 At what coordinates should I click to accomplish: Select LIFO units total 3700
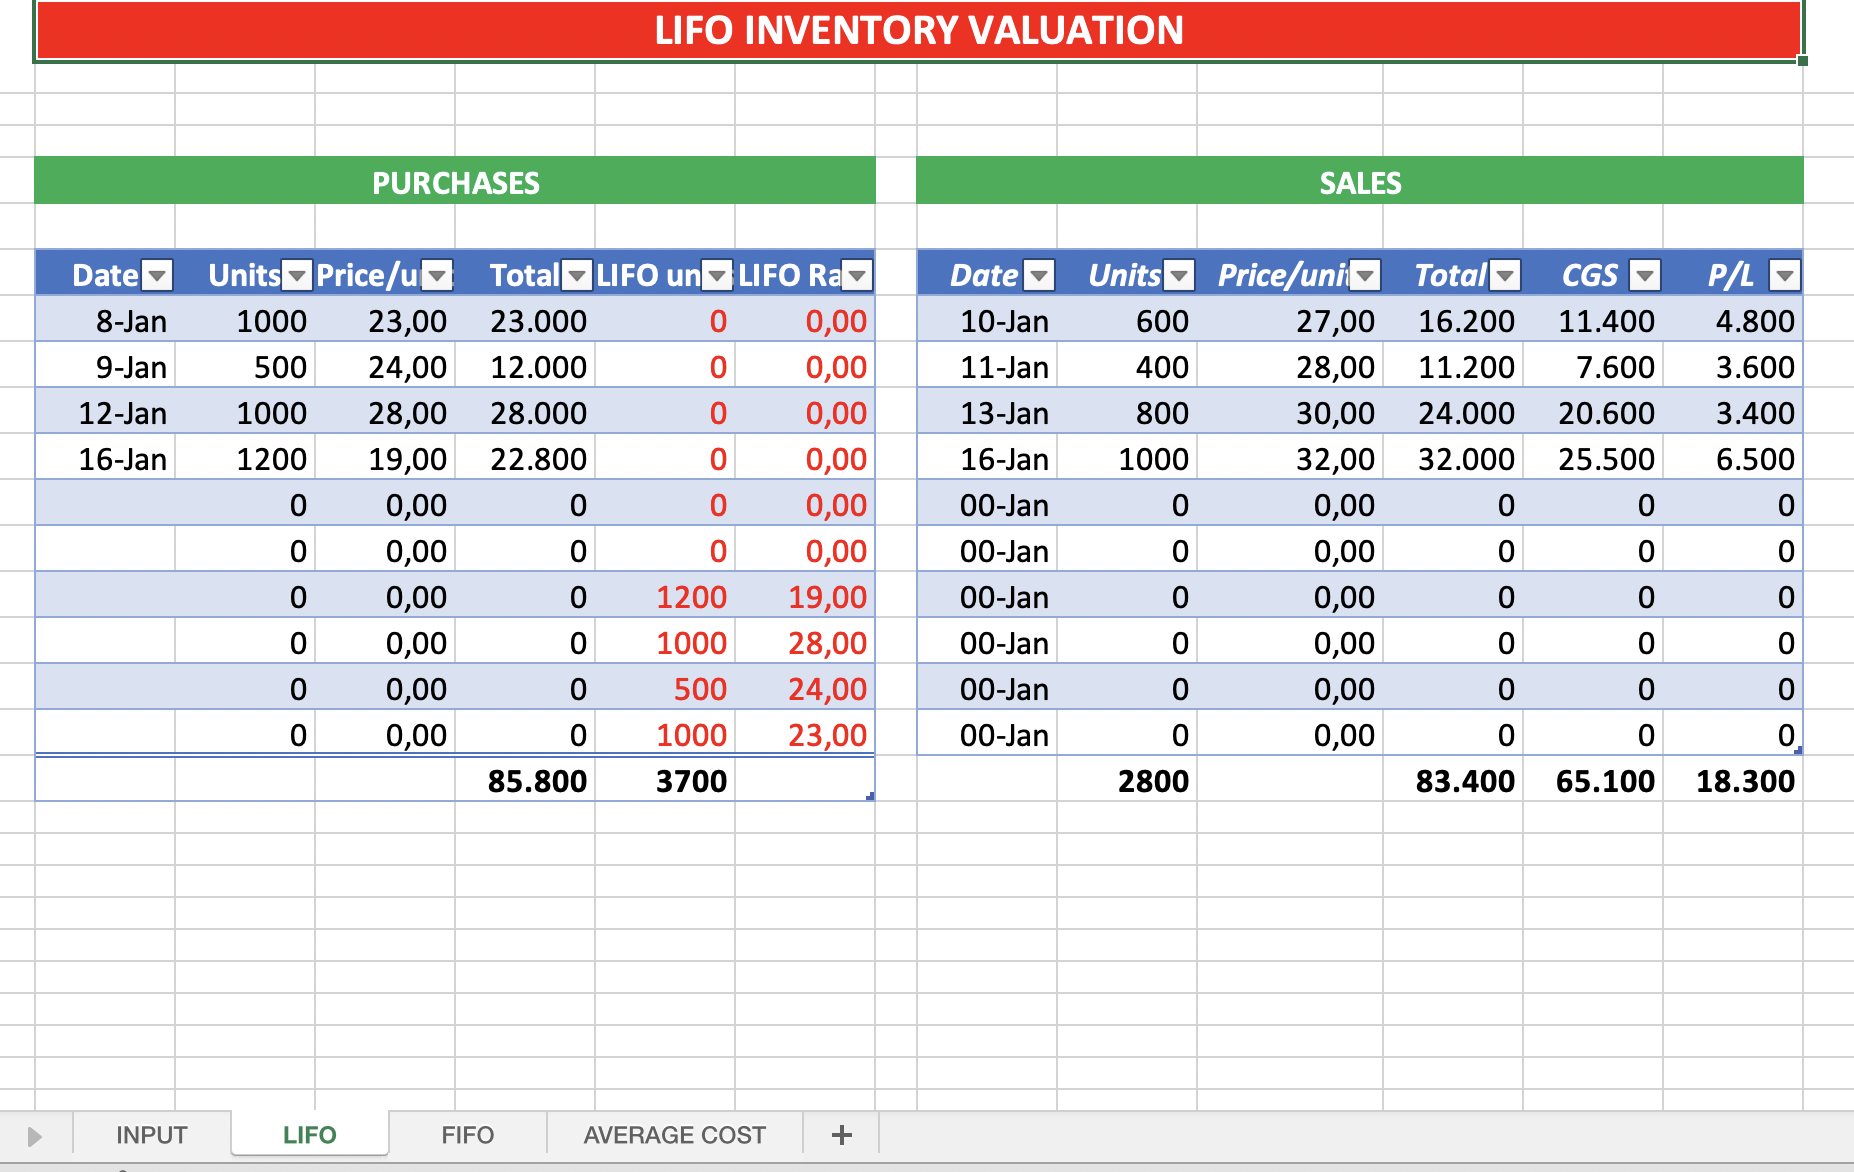pyautogui.click(x=665, y=781)
